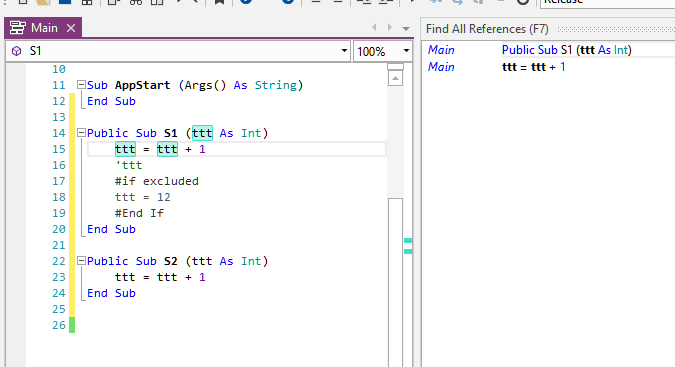The height and width of the screenshot is (367, 675).
Task: Click the upper teal marker in the marker bar
Action: (408, 241)
